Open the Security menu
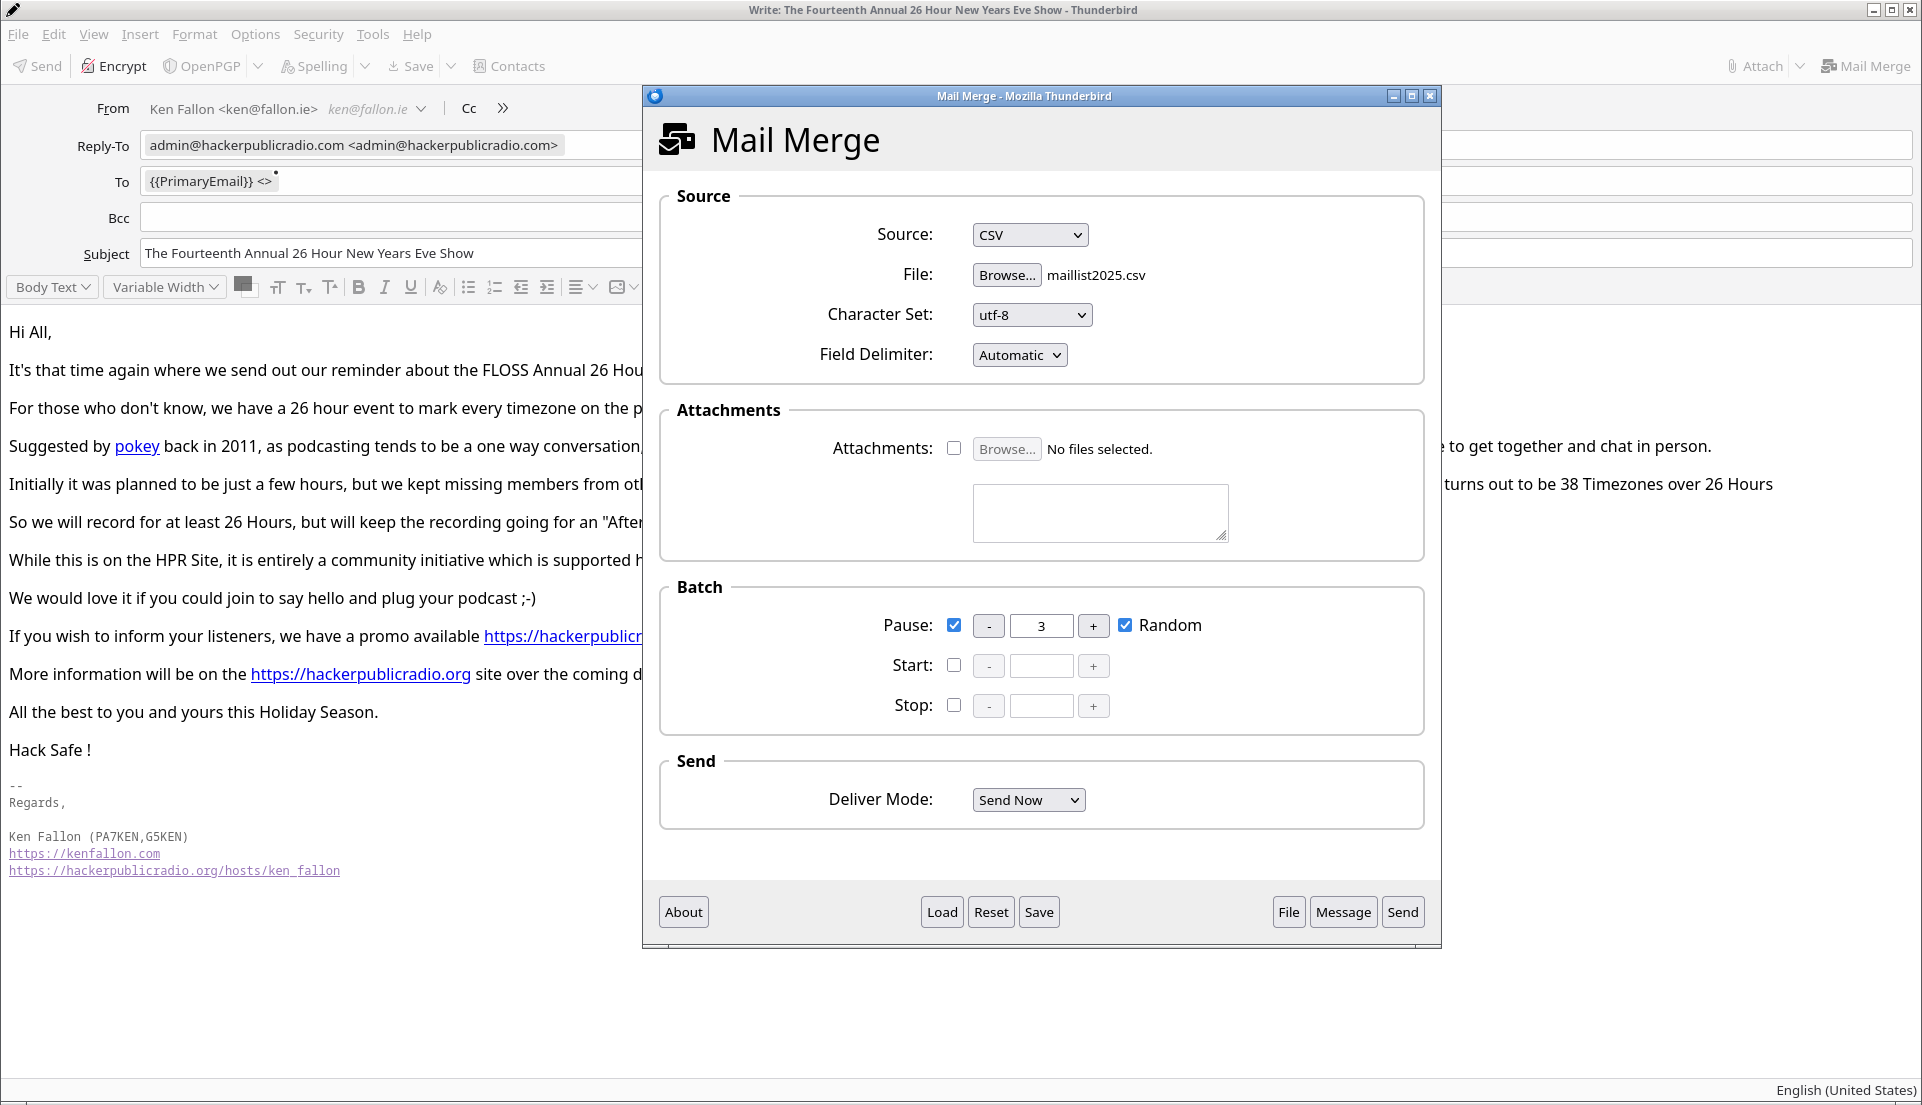This screenshot has height=1105, width=1922. point(318,34)
